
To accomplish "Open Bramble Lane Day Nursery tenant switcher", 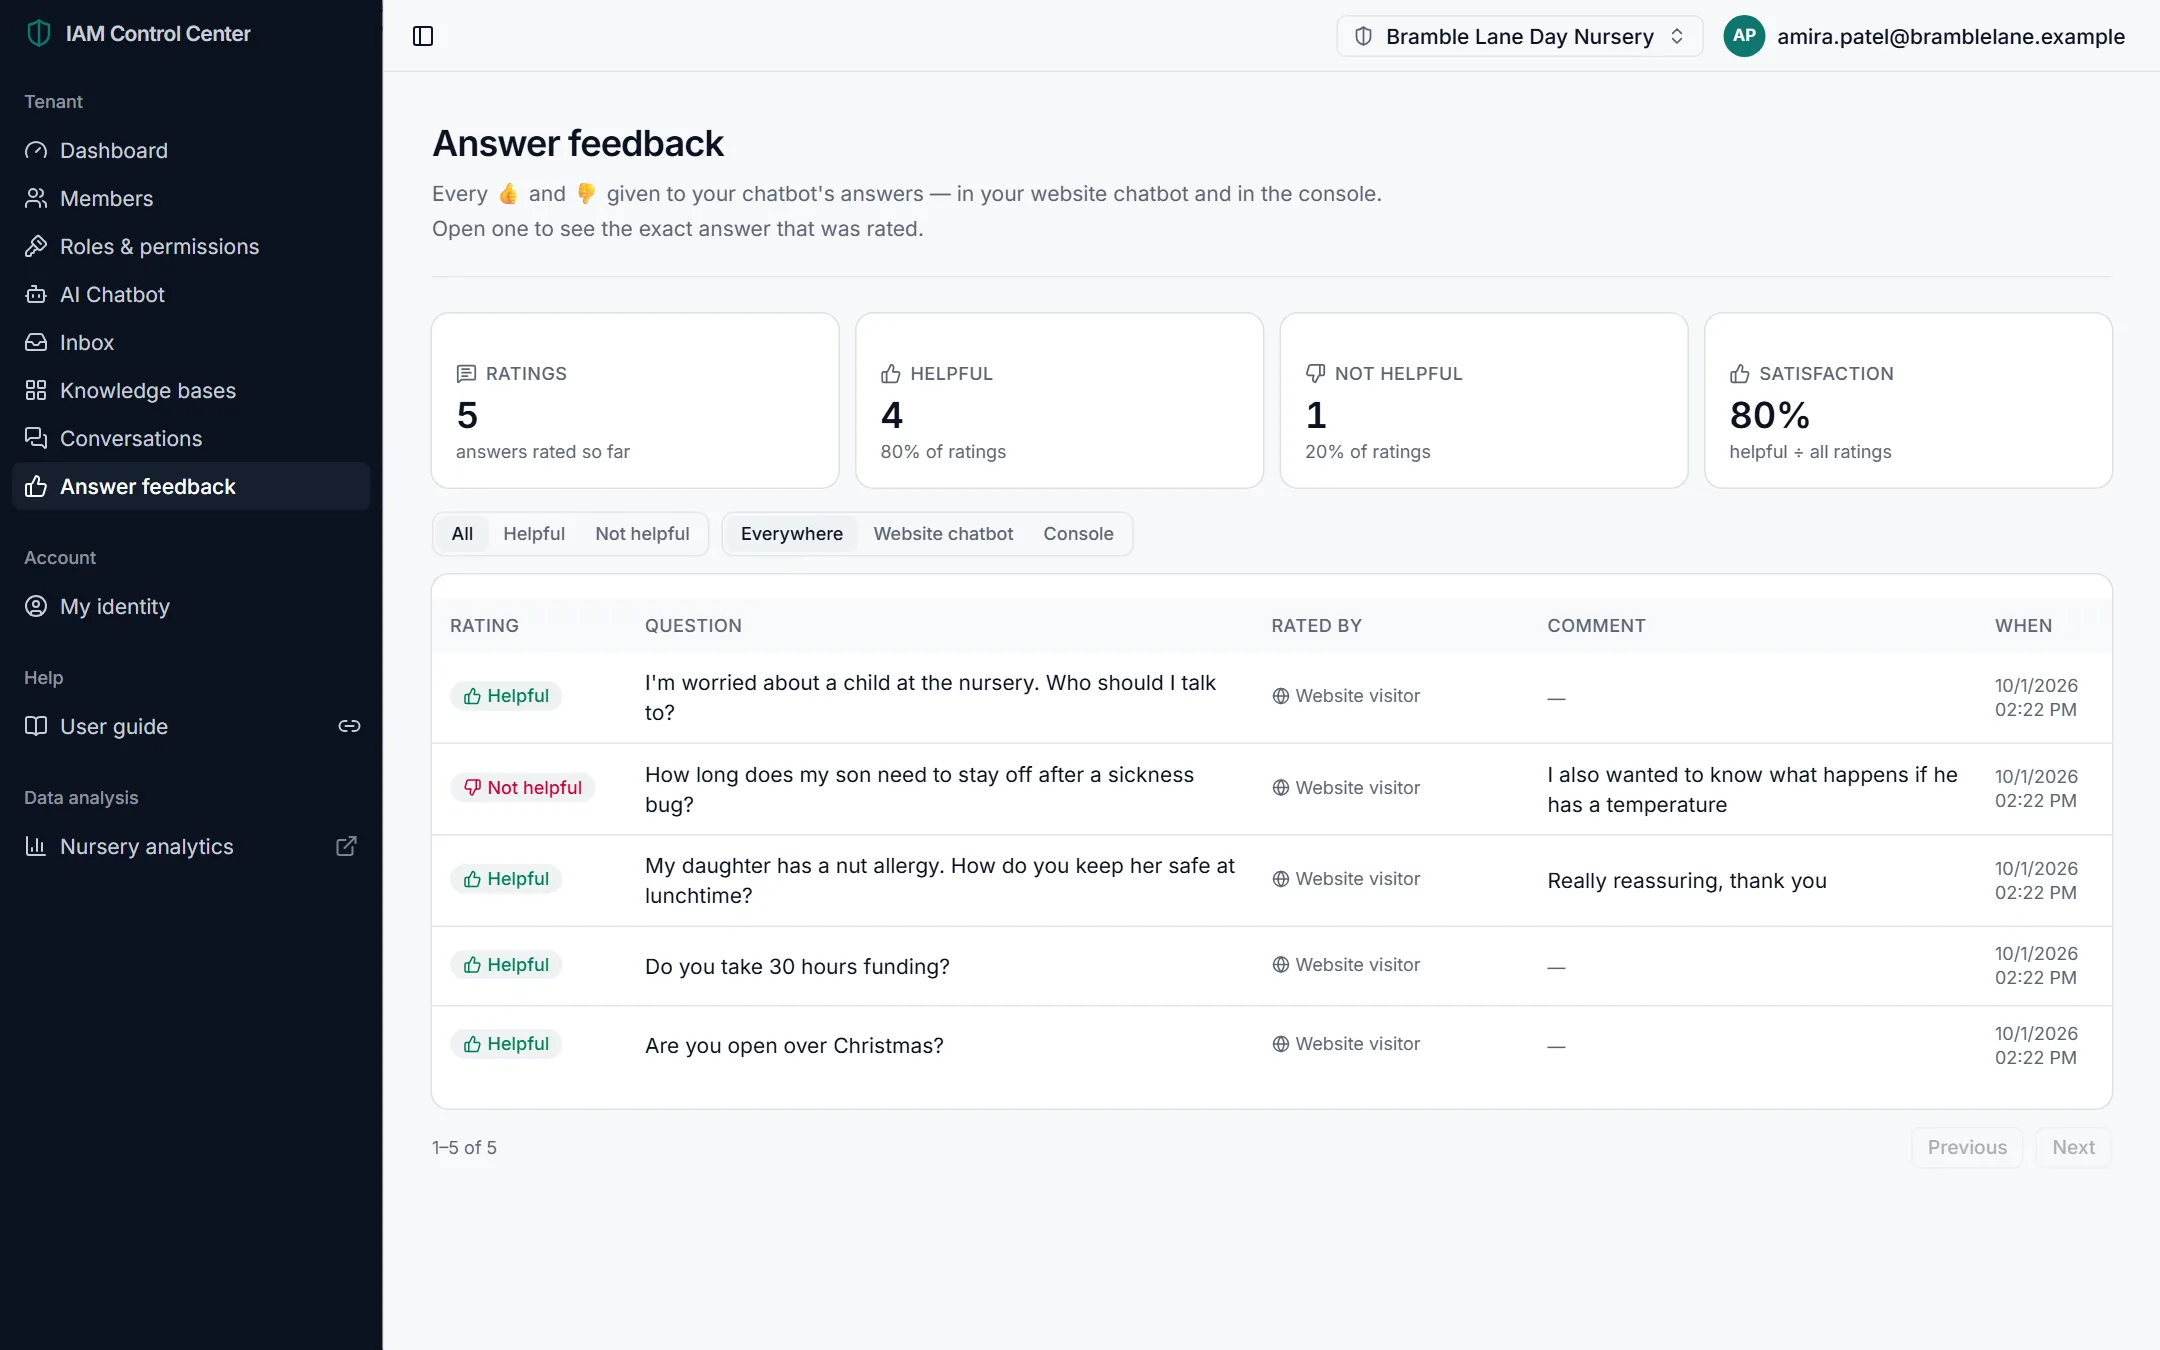I will 1519,36.
